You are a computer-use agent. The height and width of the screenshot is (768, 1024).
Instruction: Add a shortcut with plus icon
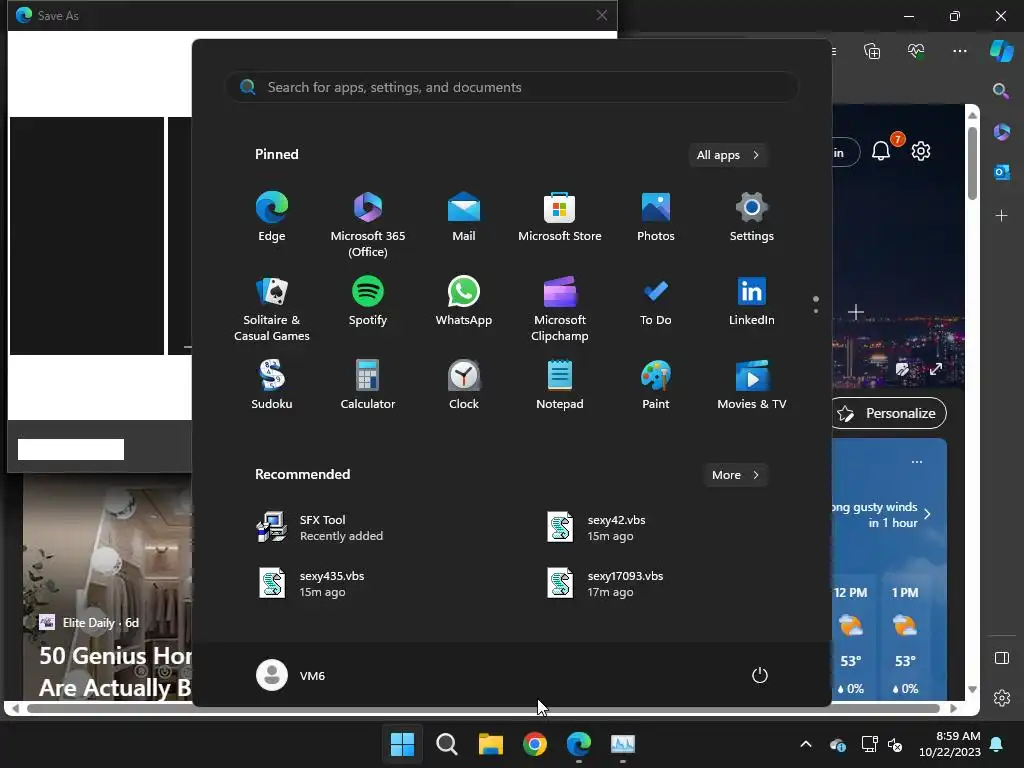coord(856,312)
